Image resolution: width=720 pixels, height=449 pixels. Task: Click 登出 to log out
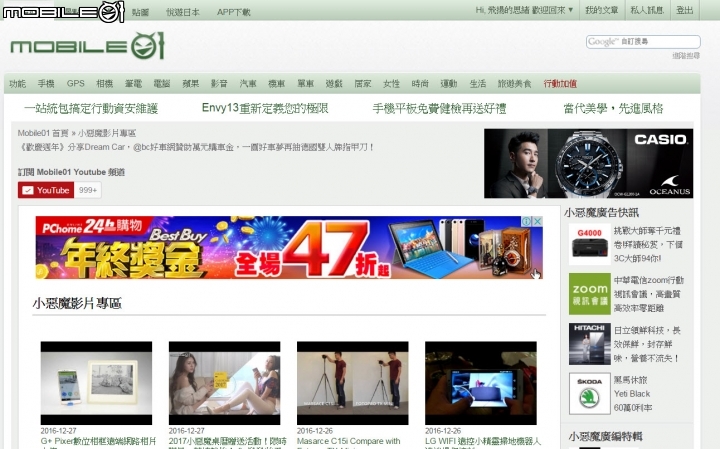click(684, 10)
